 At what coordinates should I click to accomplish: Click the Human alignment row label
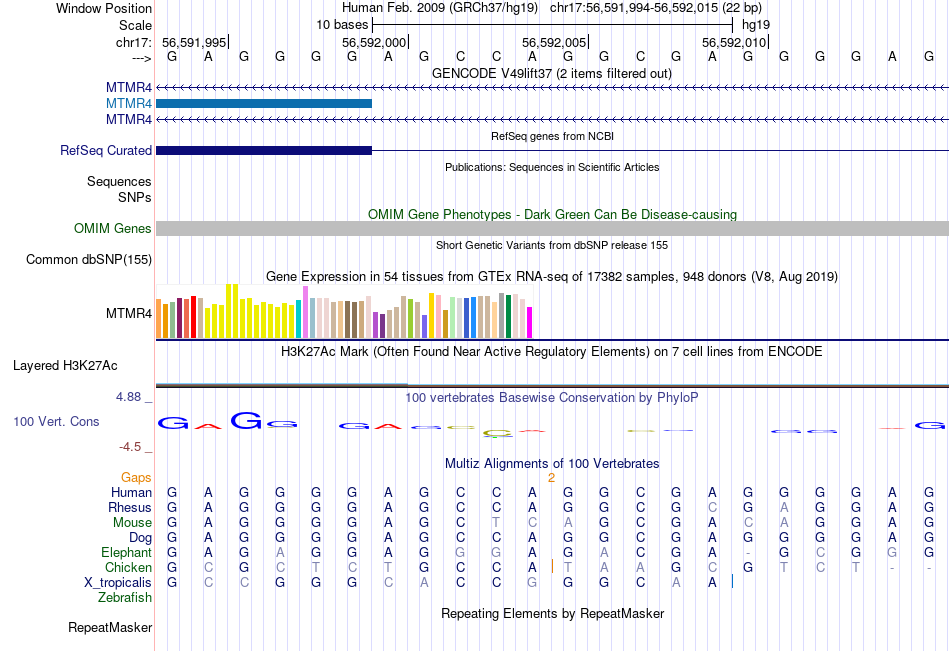point(131,492)
